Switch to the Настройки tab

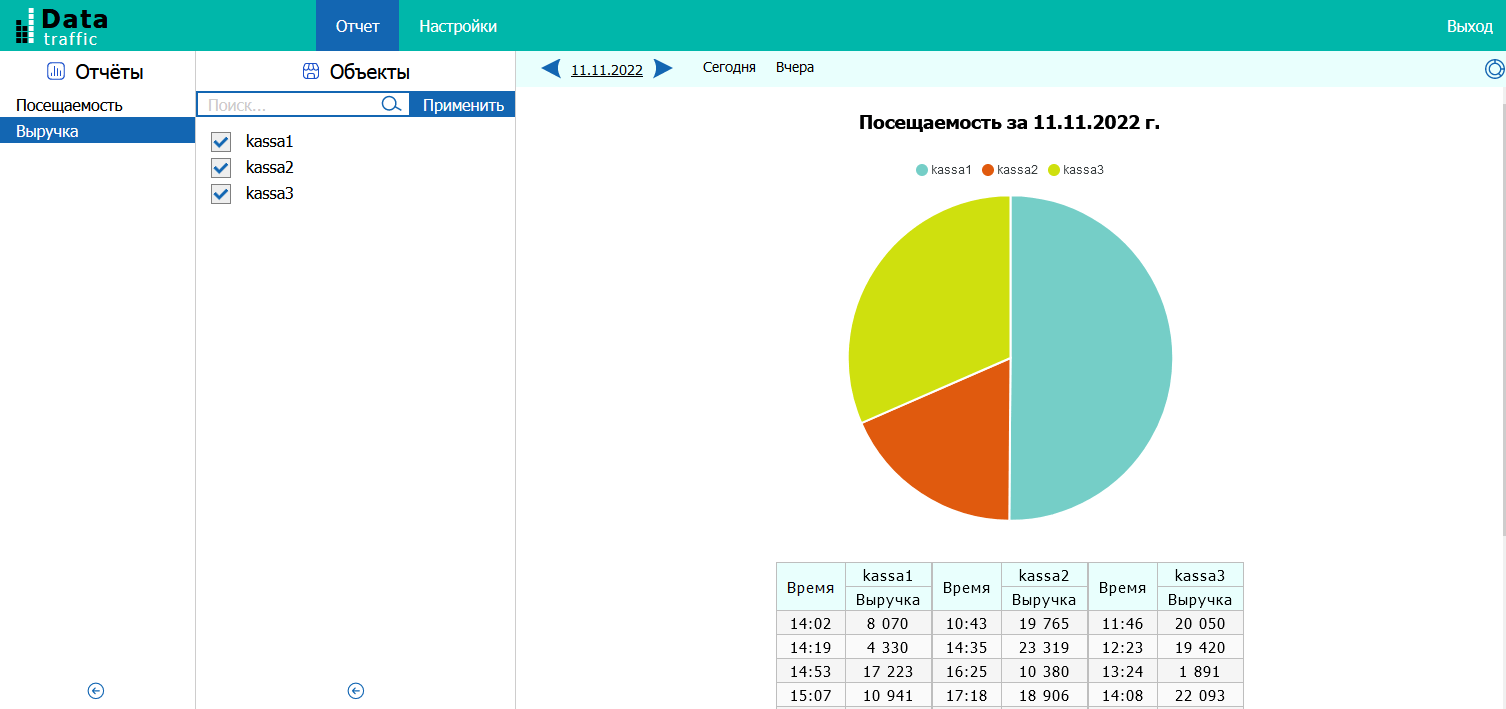pyautogui.click(x=457, y=26)
